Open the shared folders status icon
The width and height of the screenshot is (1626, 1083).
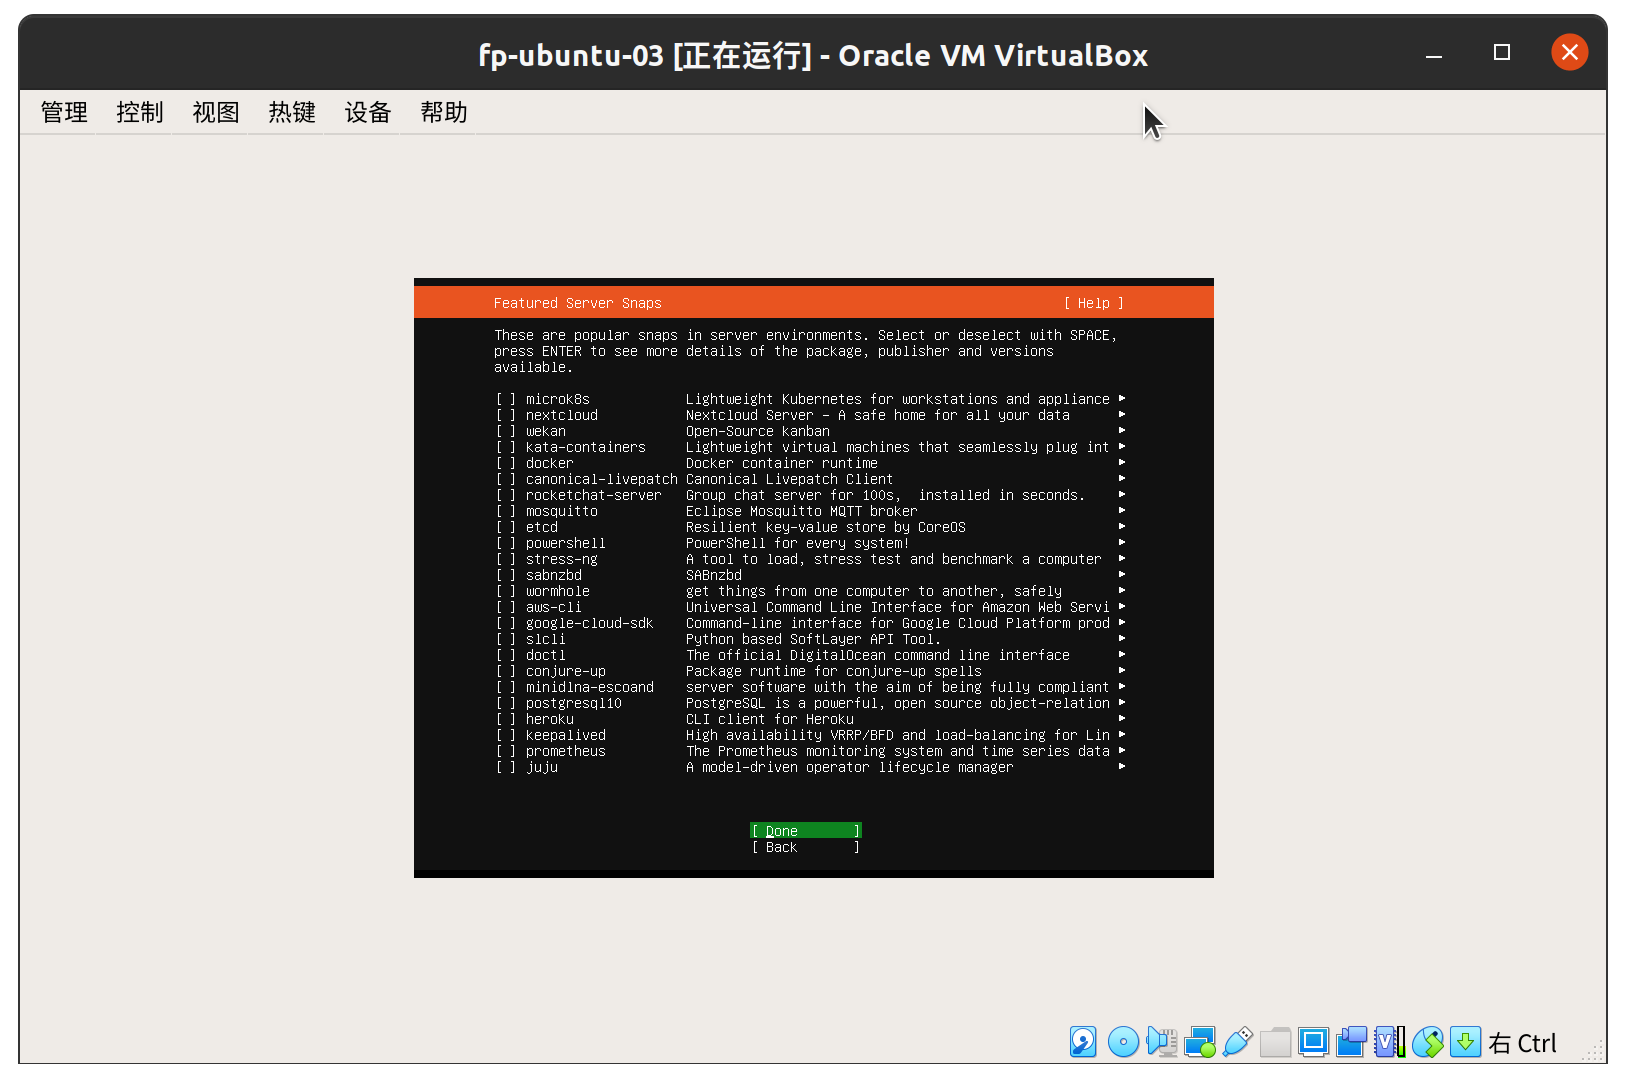[1275, 1042]
